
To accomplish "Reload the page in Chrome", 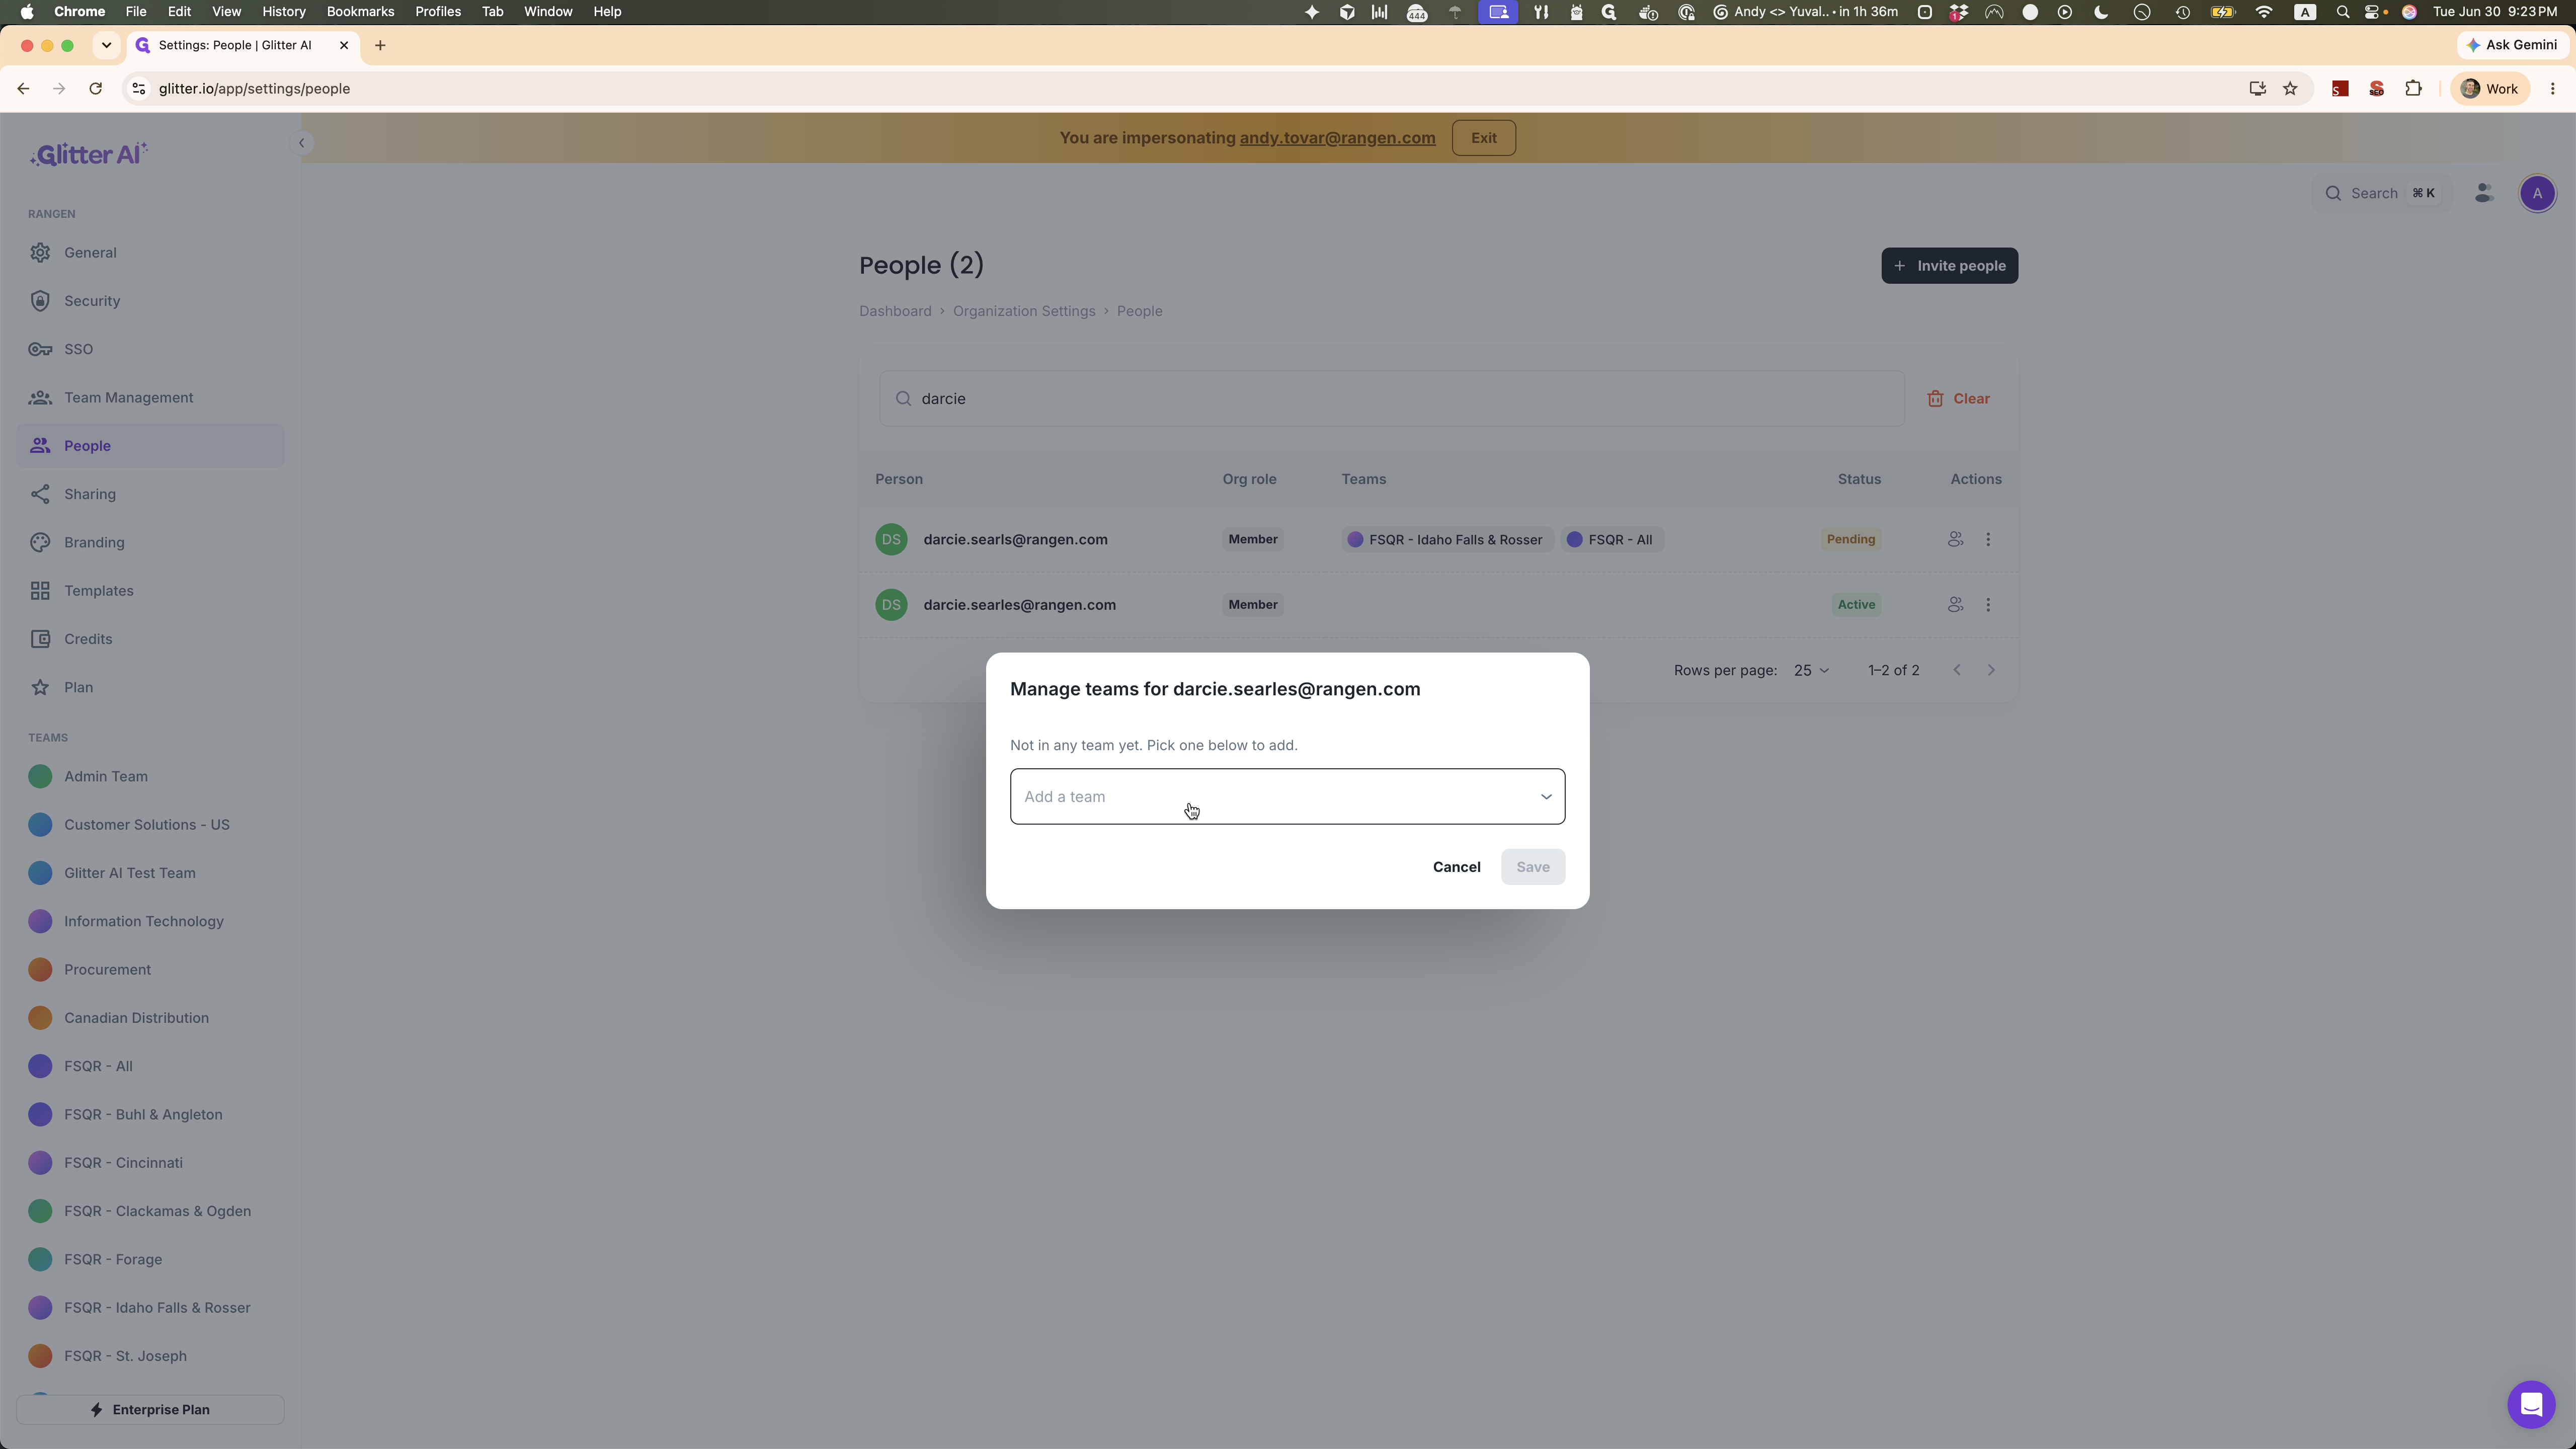I will point(95,89).
